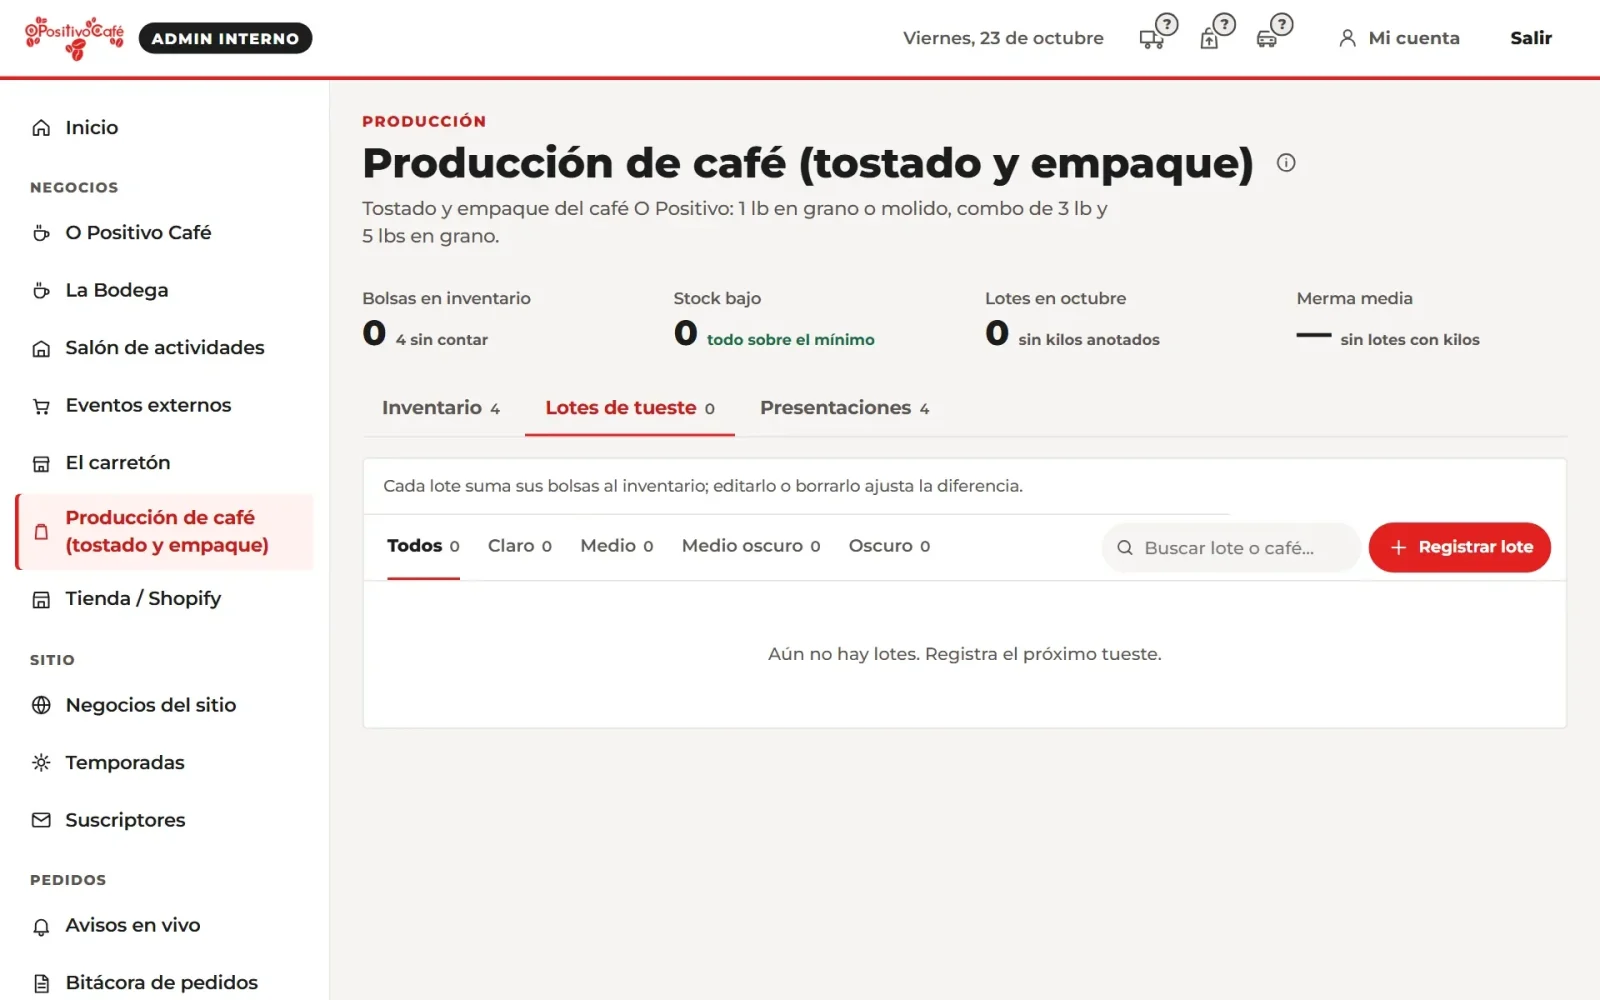Viewport: 1600px width, 1000px height.
Task: Open Salón de actividades
Action: tap(165, 348)
